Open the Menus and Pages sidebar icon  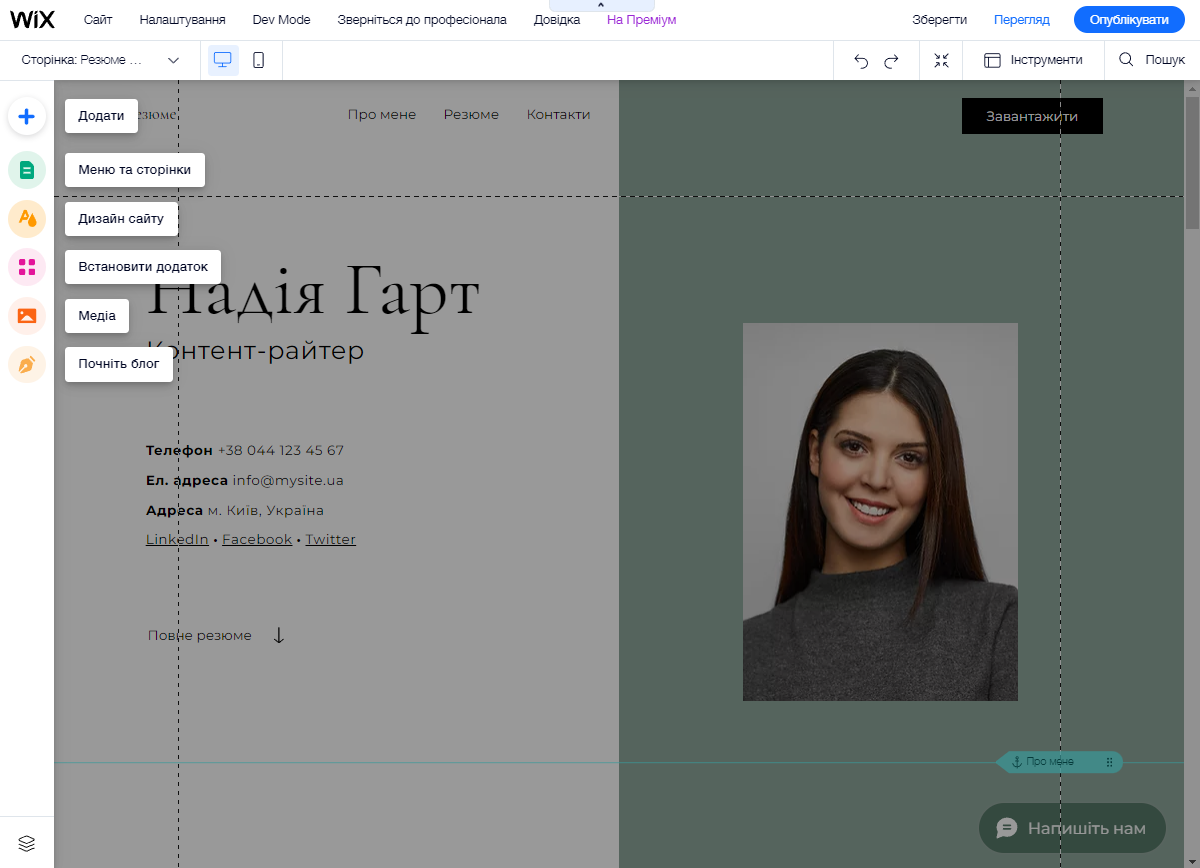pos(27,169)
